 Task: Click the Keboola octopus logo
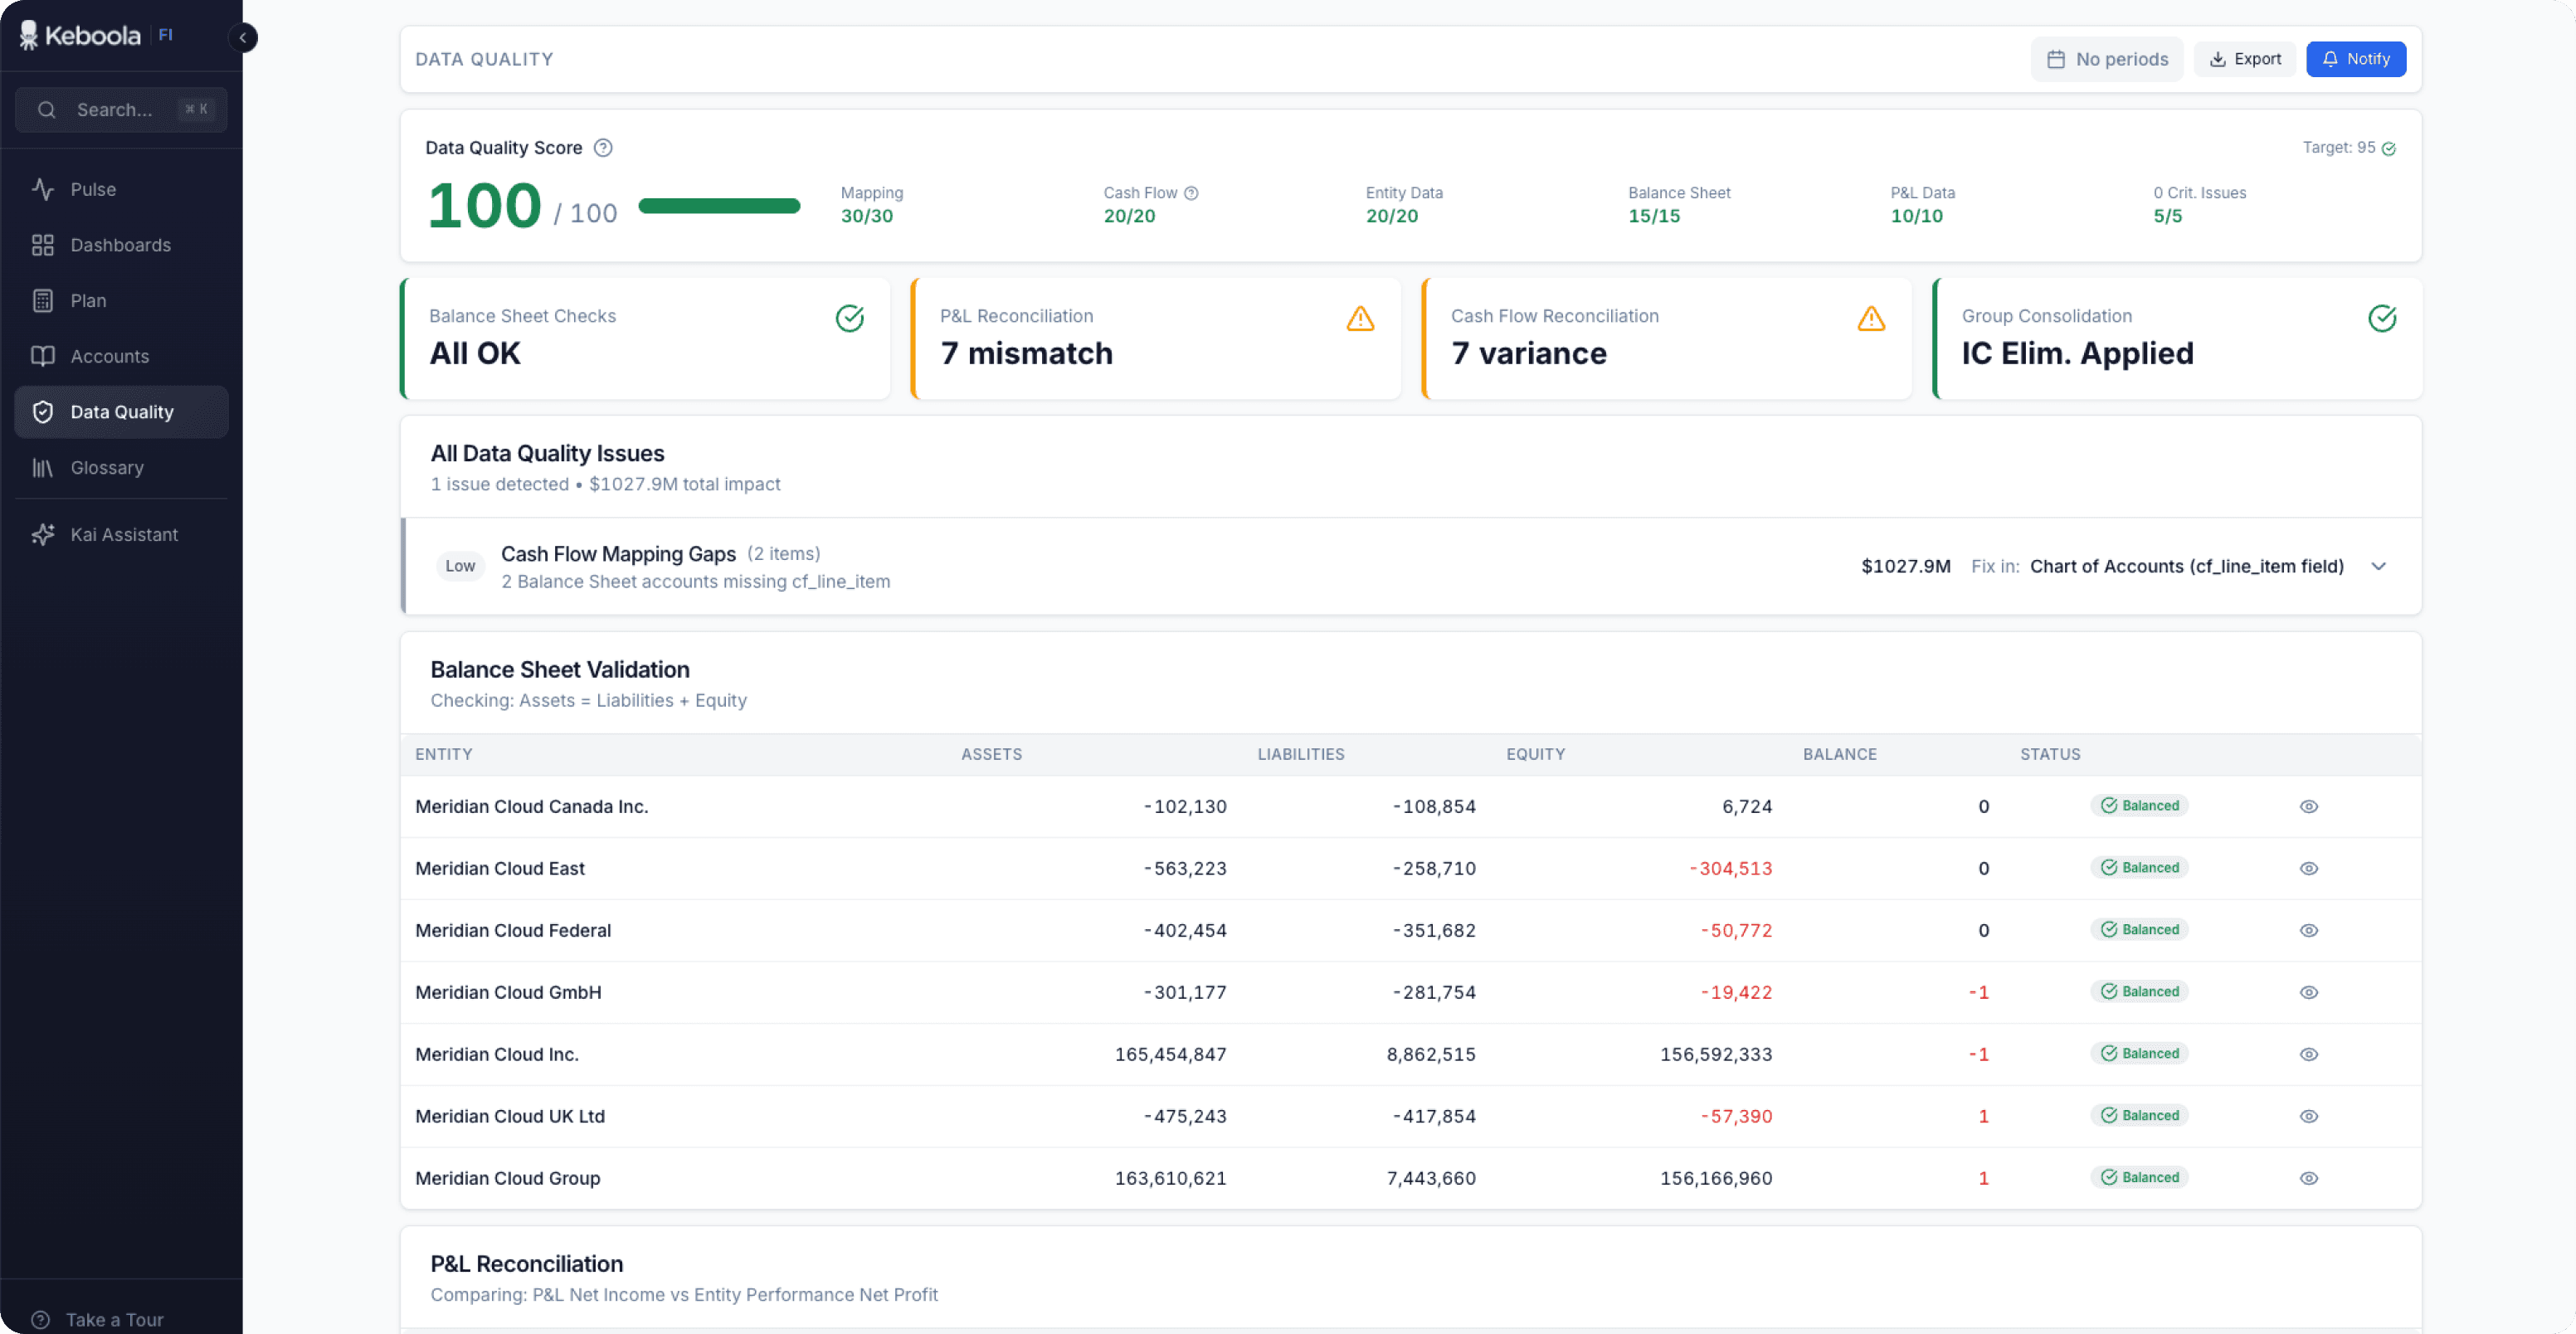pyautogui.click(x=29, y=35)
